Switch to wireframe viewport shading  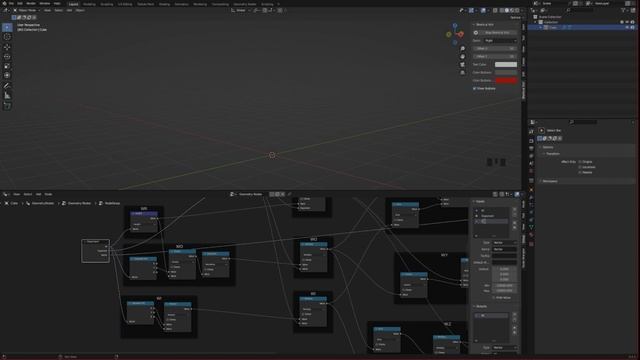tap(502, 10)
